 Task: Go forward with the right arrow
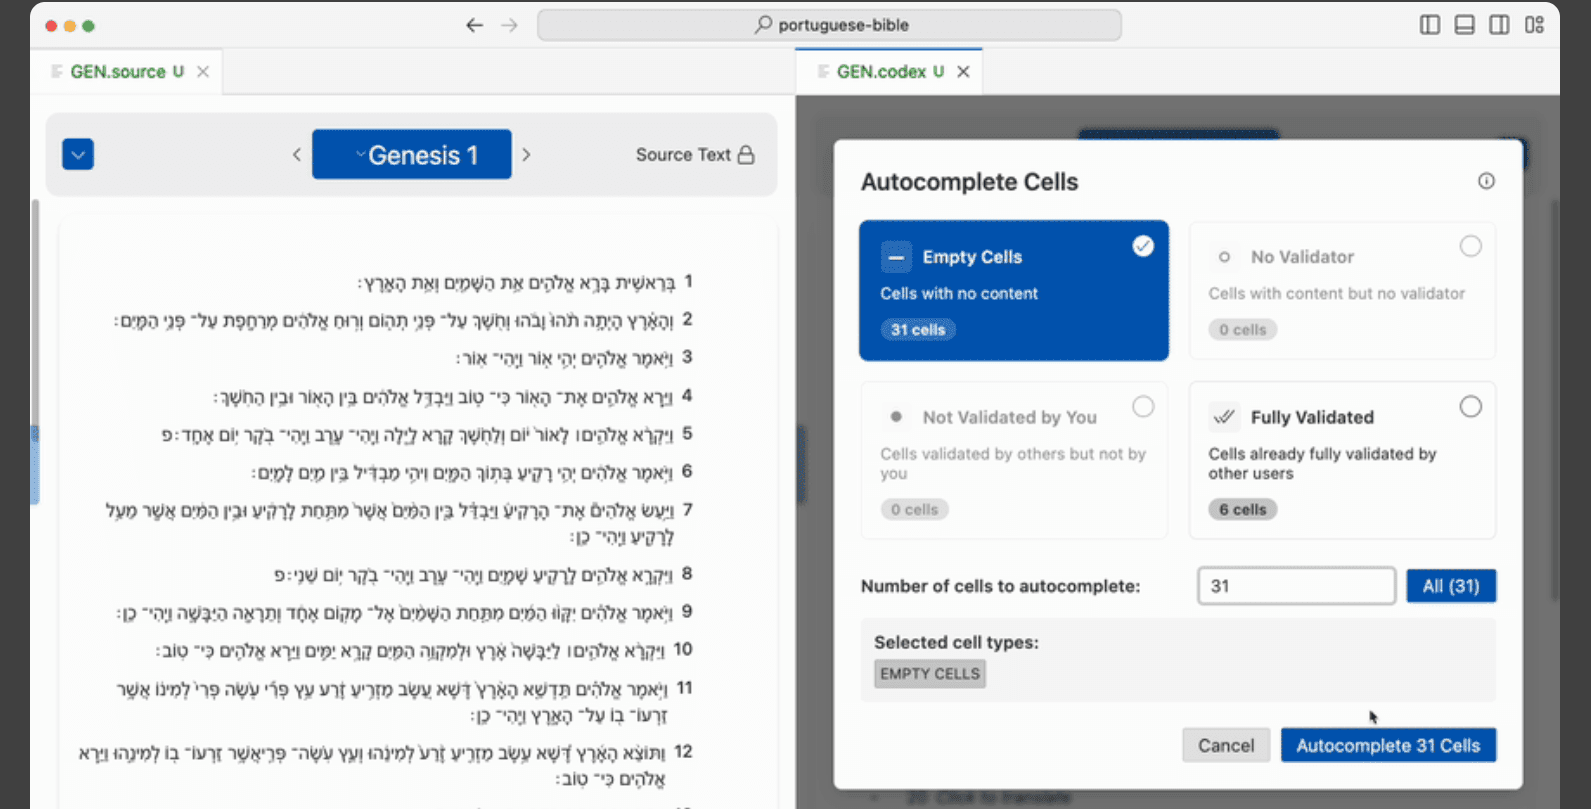tap(510, 25)
